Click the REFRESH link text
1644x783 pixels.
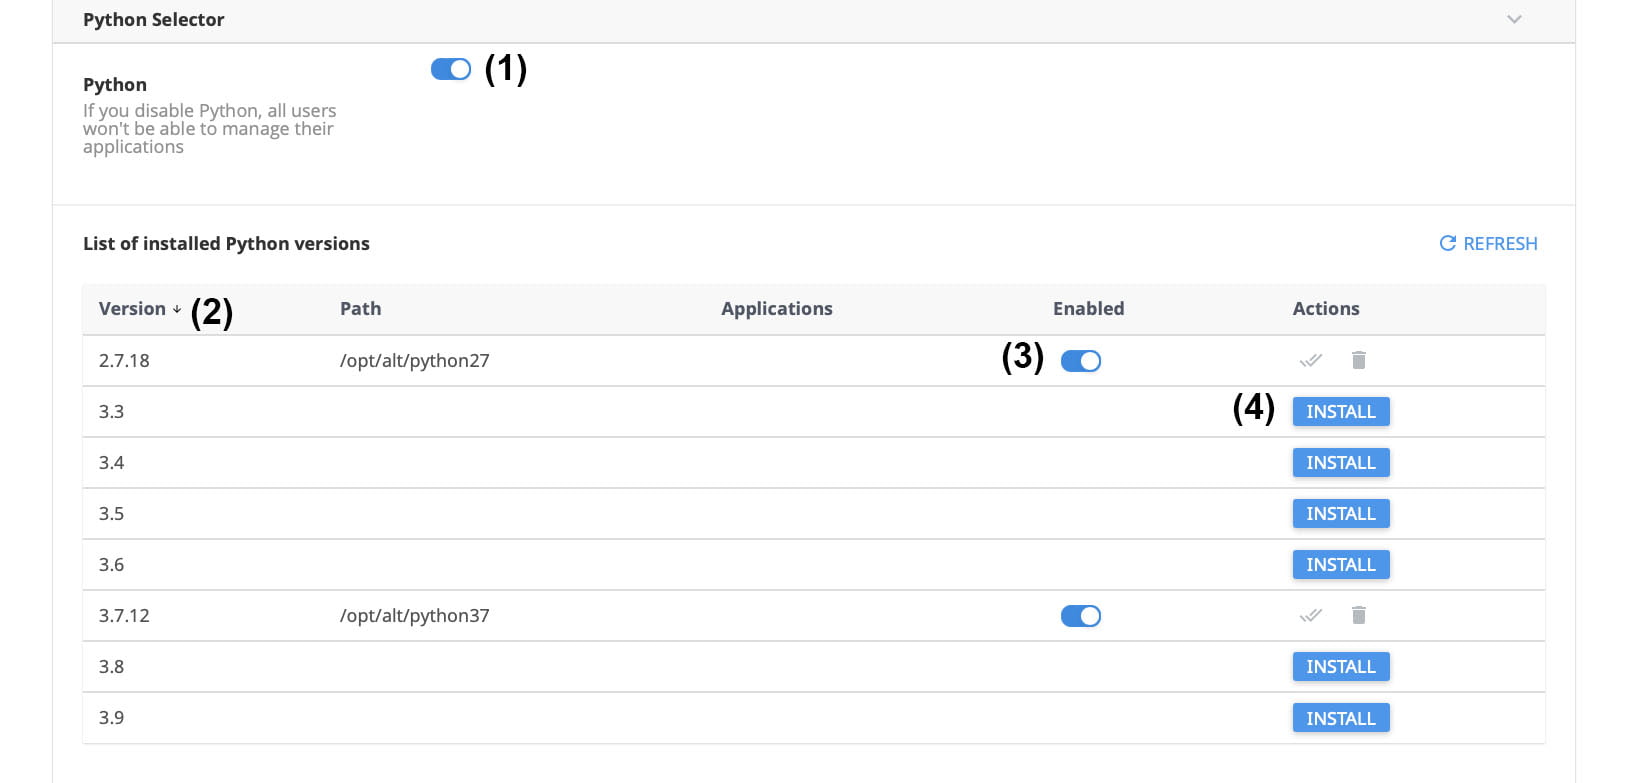1500,243
